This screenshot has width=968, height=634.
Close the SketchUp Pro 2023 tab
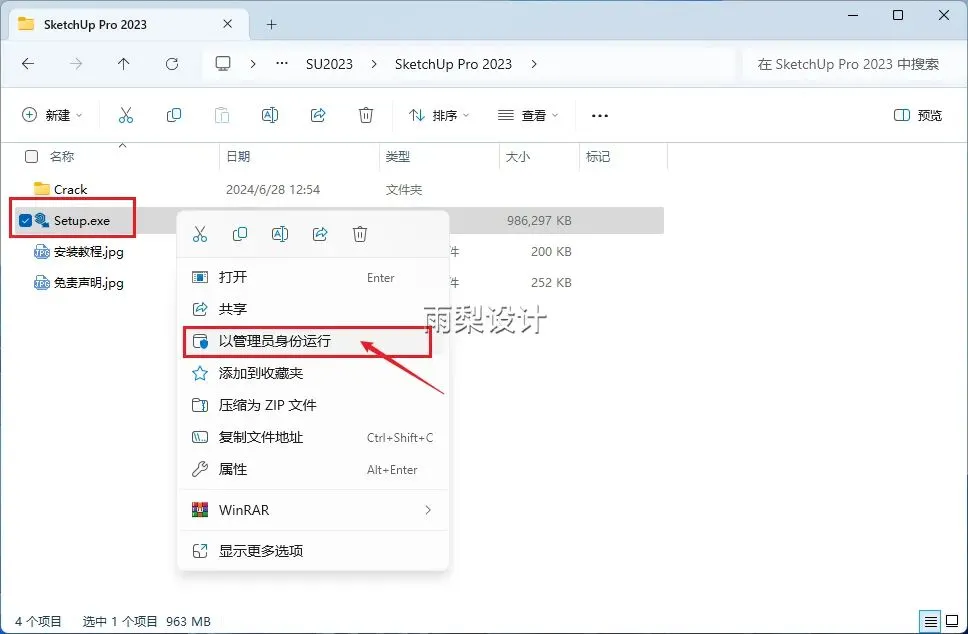pos(228,24)
